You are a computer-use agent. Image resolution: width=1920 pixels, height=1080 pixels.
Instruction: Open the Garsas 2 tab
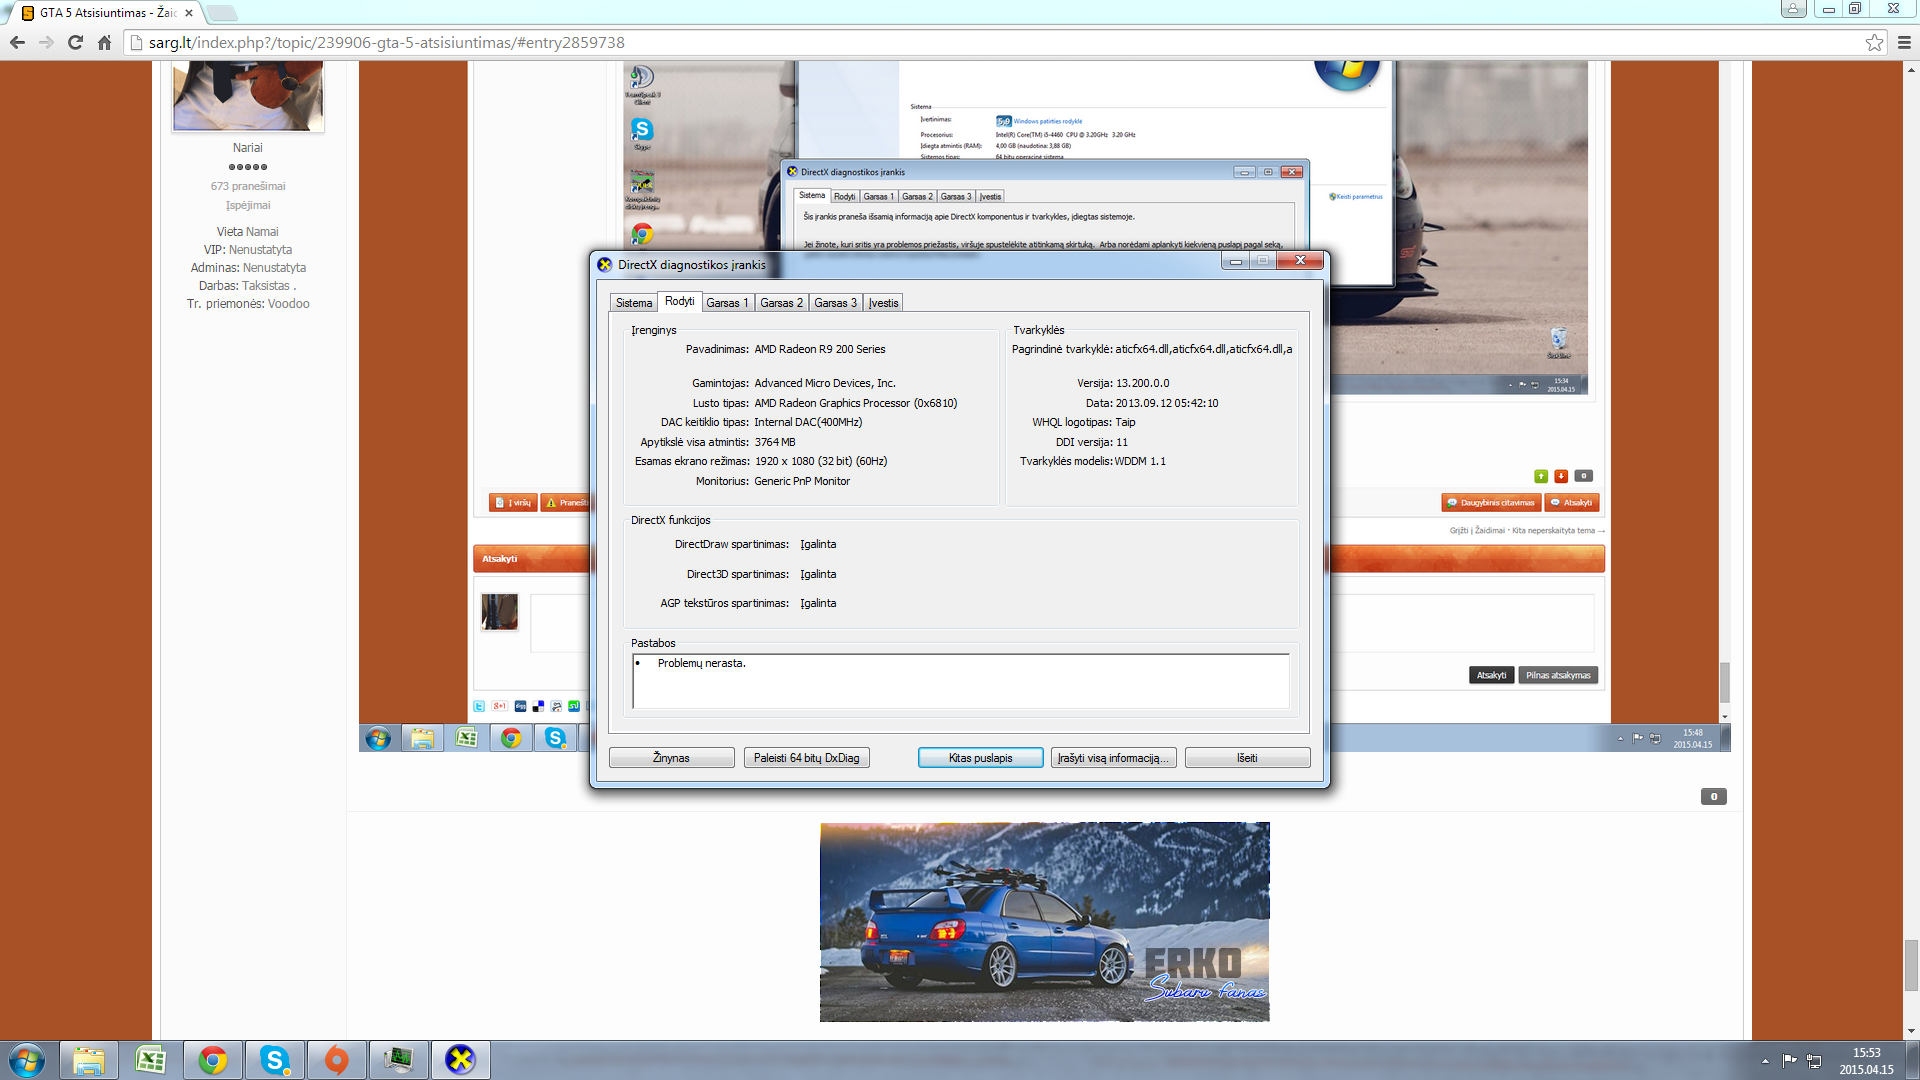pyautogui.click(x=781, y=303)
